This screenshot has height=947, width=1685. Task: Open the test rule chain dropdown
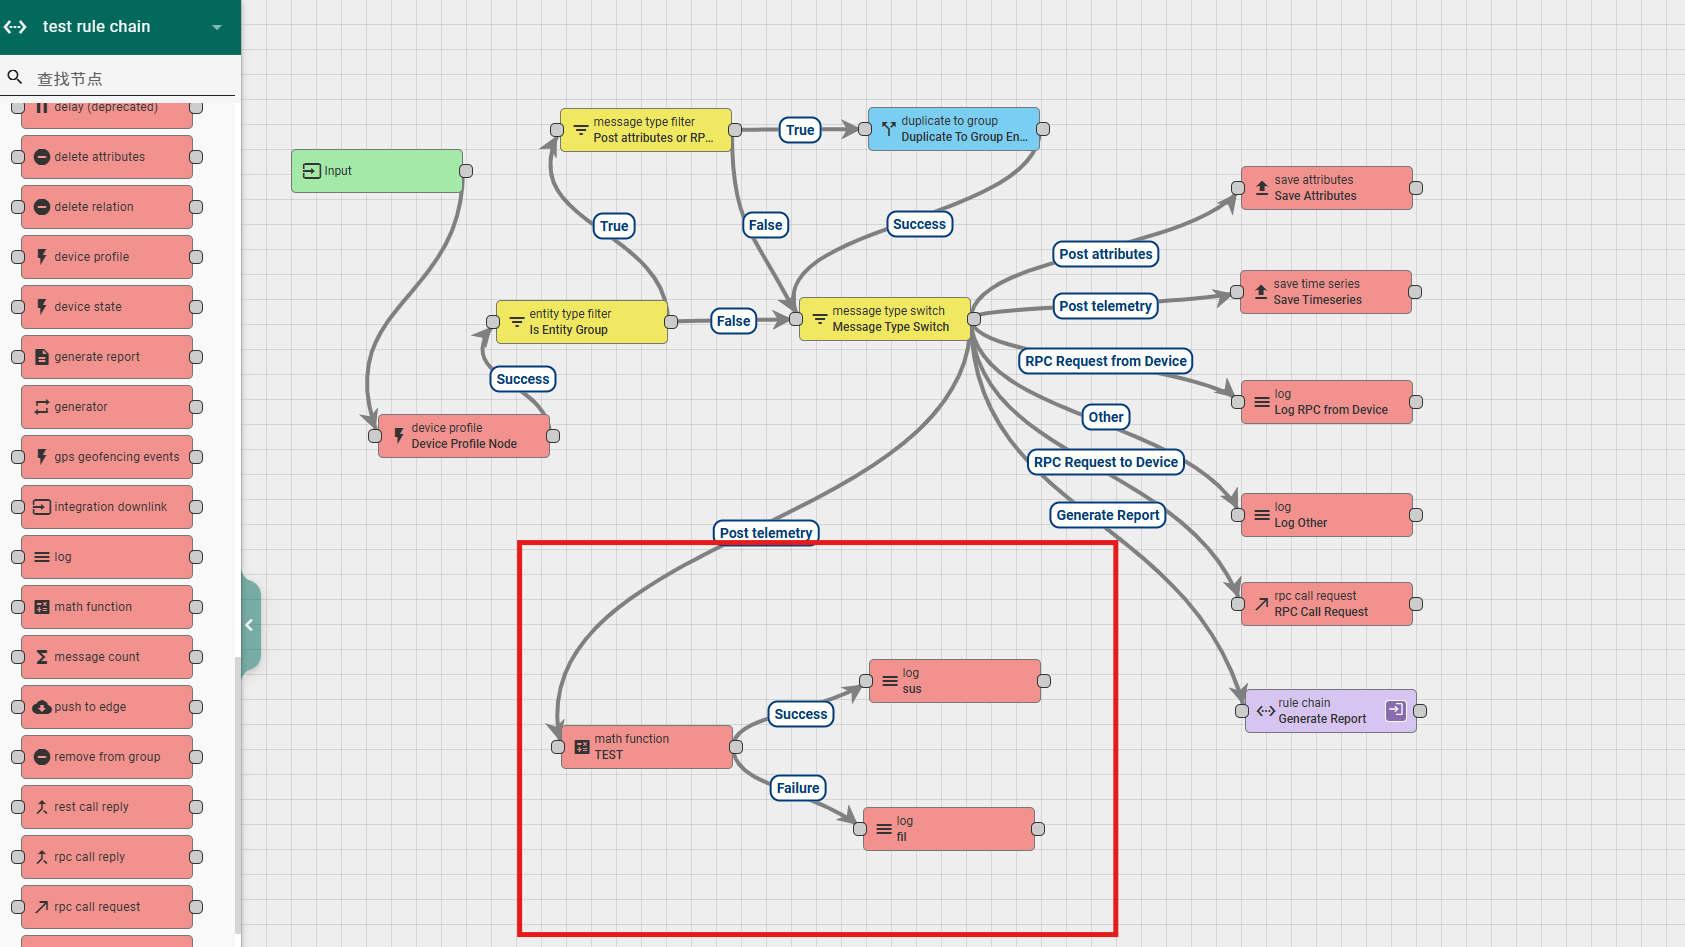click(217, 27)
